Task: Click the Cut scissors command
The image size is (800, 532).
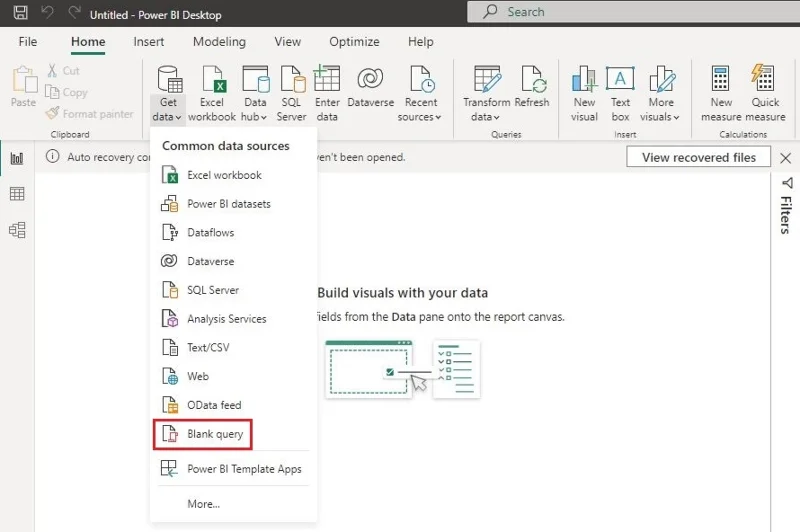Action: [63, 70]
